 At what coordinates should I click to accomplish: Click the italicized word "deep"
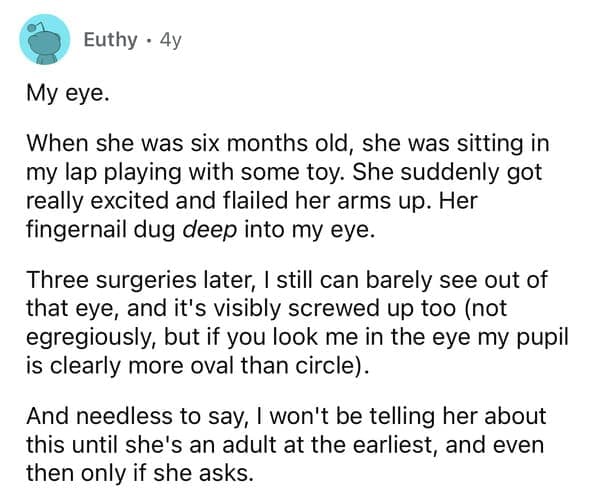[210, 230]
